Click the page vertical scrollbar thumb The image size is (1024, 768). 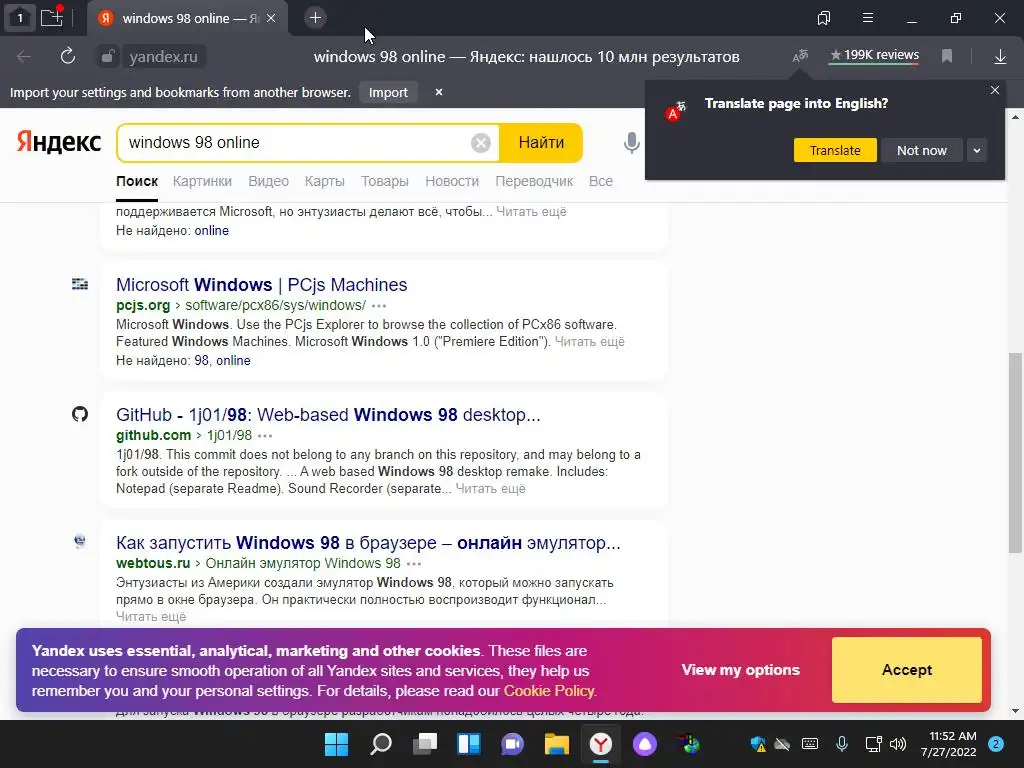pos(1015,453)
